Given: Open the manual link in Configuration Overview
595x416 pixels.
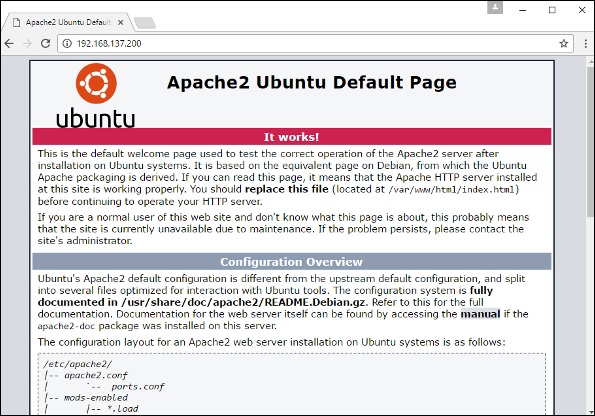Looking at the screenshot, I should tap(480, 314).
